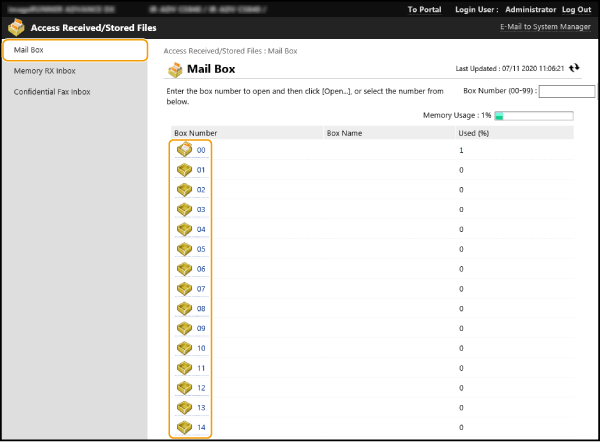Screen dimensions: 600x442
Task: Click the box icon for mail box 09
Action: (184, 328)
